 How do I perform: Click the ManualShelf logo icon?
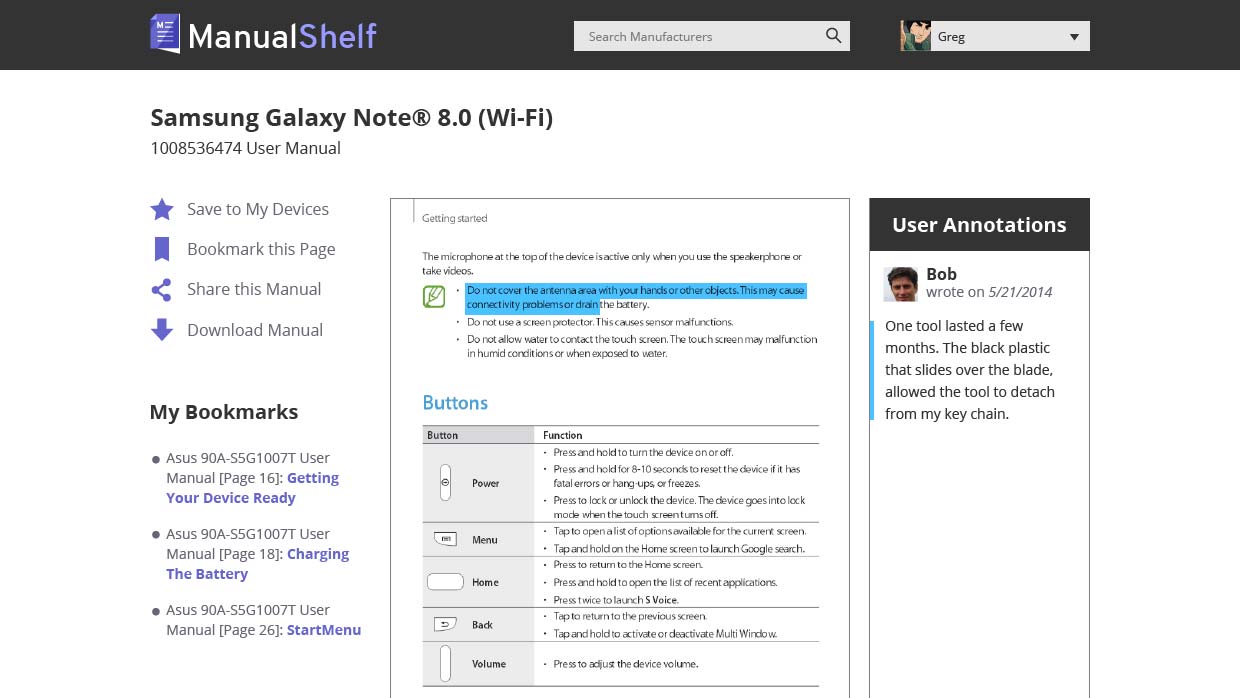point(165,34)
